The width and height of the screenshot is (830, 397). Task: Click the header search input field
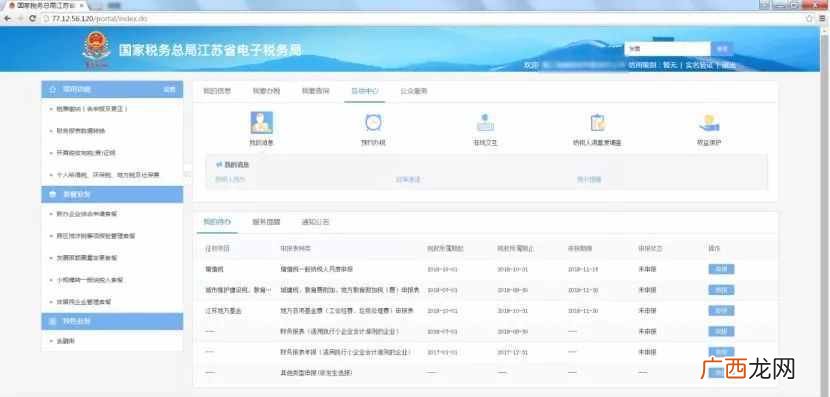click(x=667, y=49)
